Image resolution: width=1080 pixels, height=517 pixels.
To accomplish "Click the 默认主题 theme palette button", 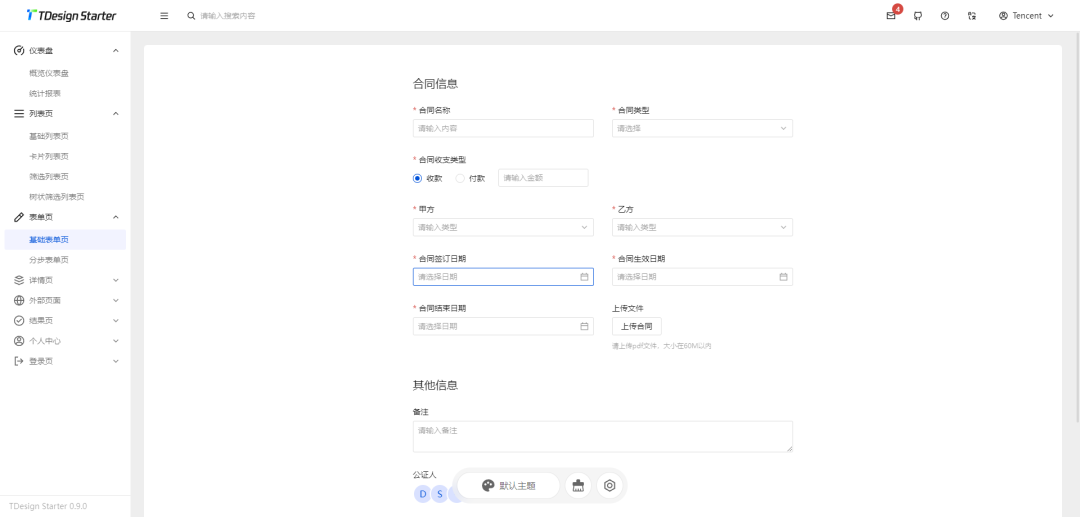I will point(508,485).
